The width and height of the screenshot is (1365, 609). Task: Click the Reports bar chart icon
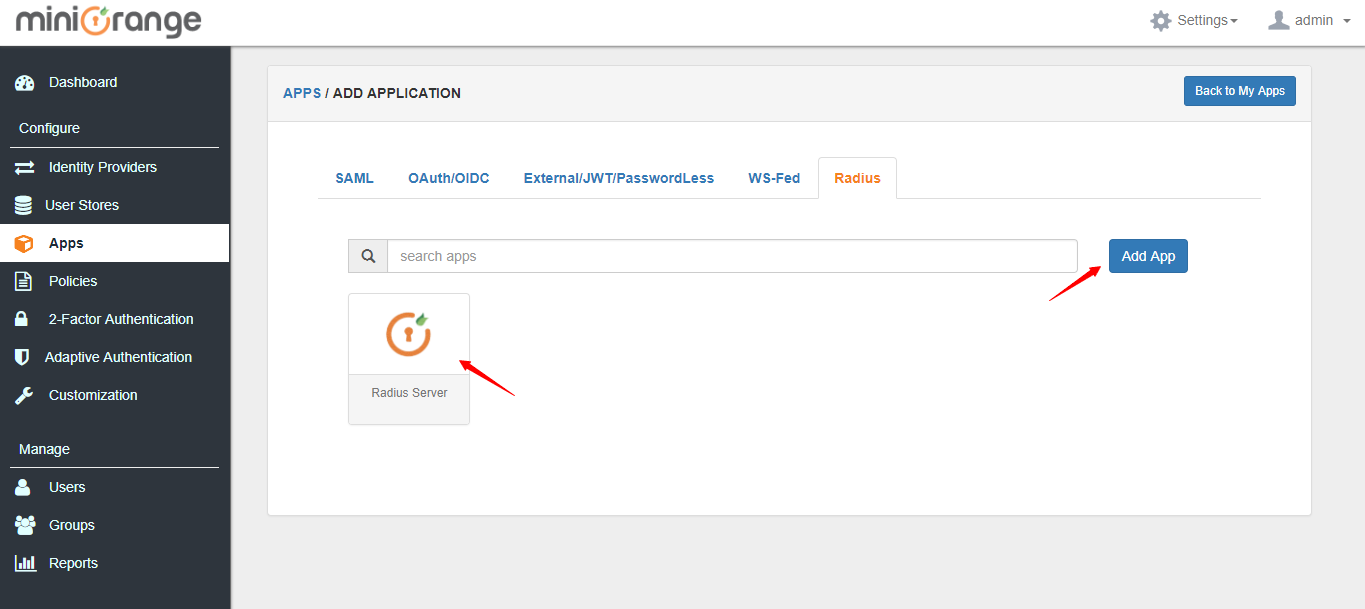pyautogui.click(x=25, y=563)
